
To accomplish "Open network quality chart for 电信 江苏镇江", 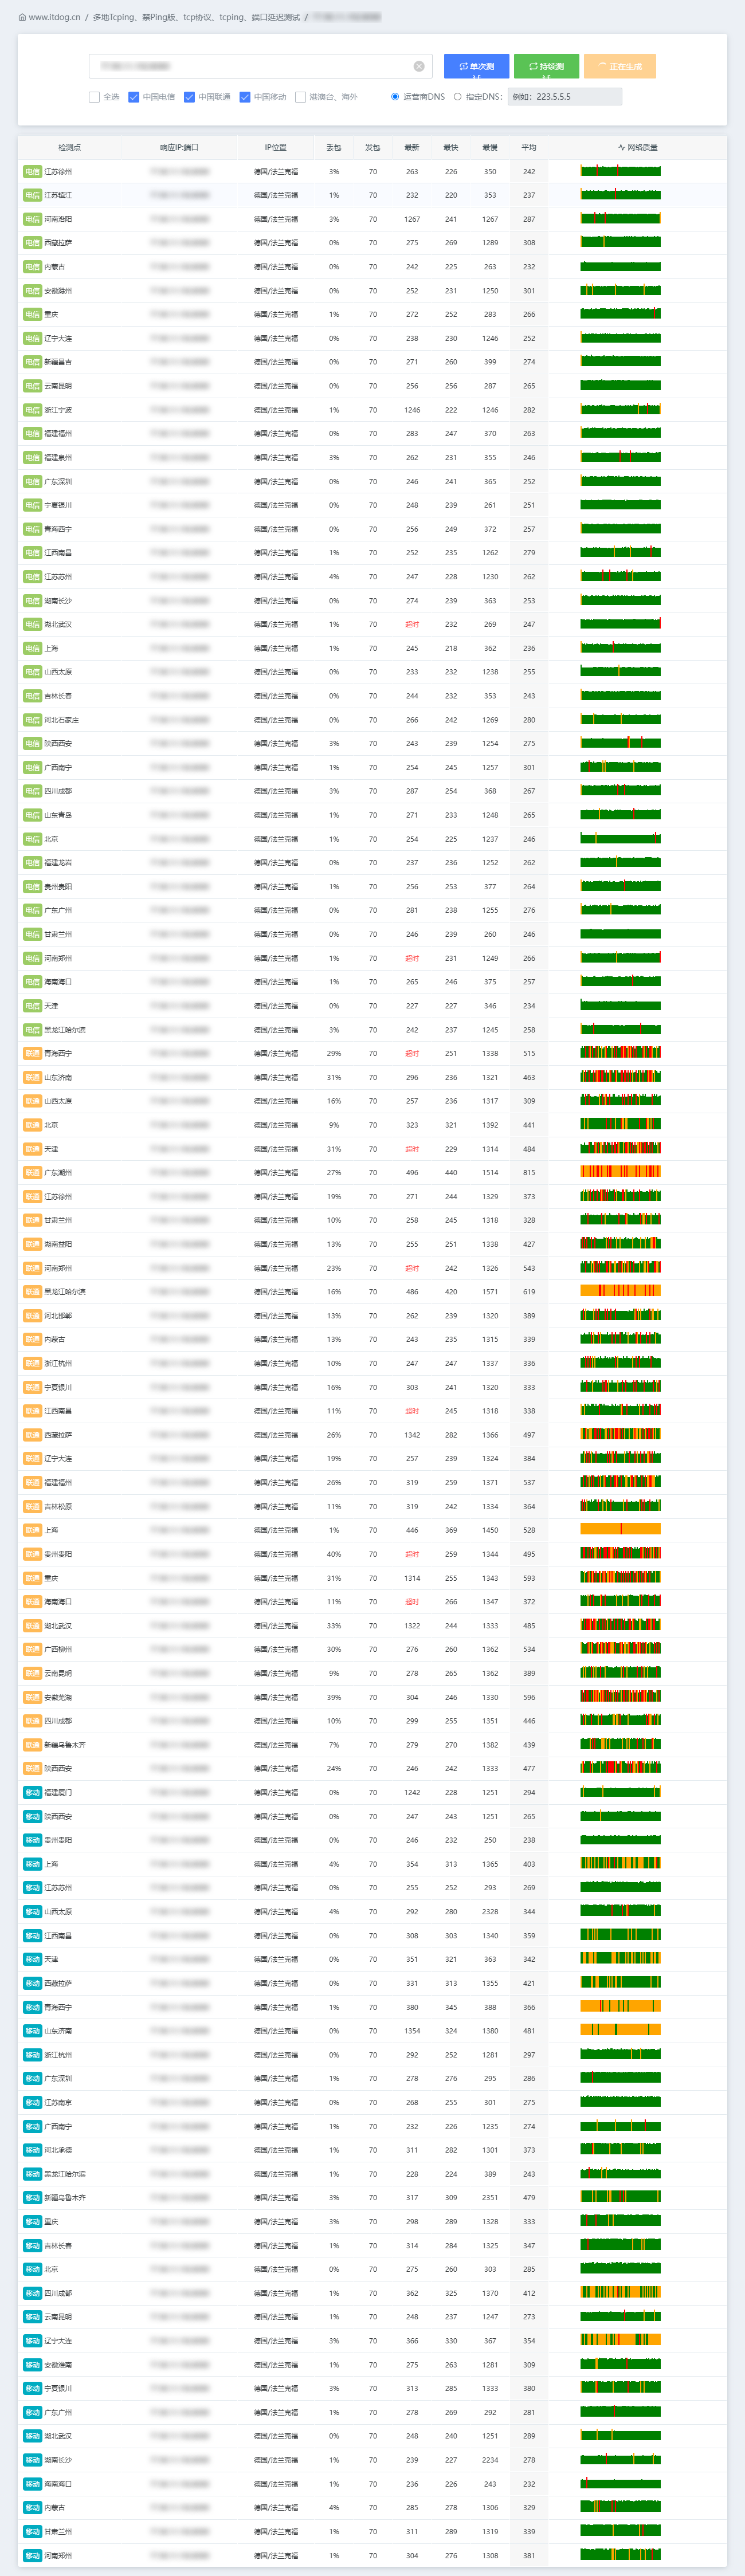I will pos(621,195).
